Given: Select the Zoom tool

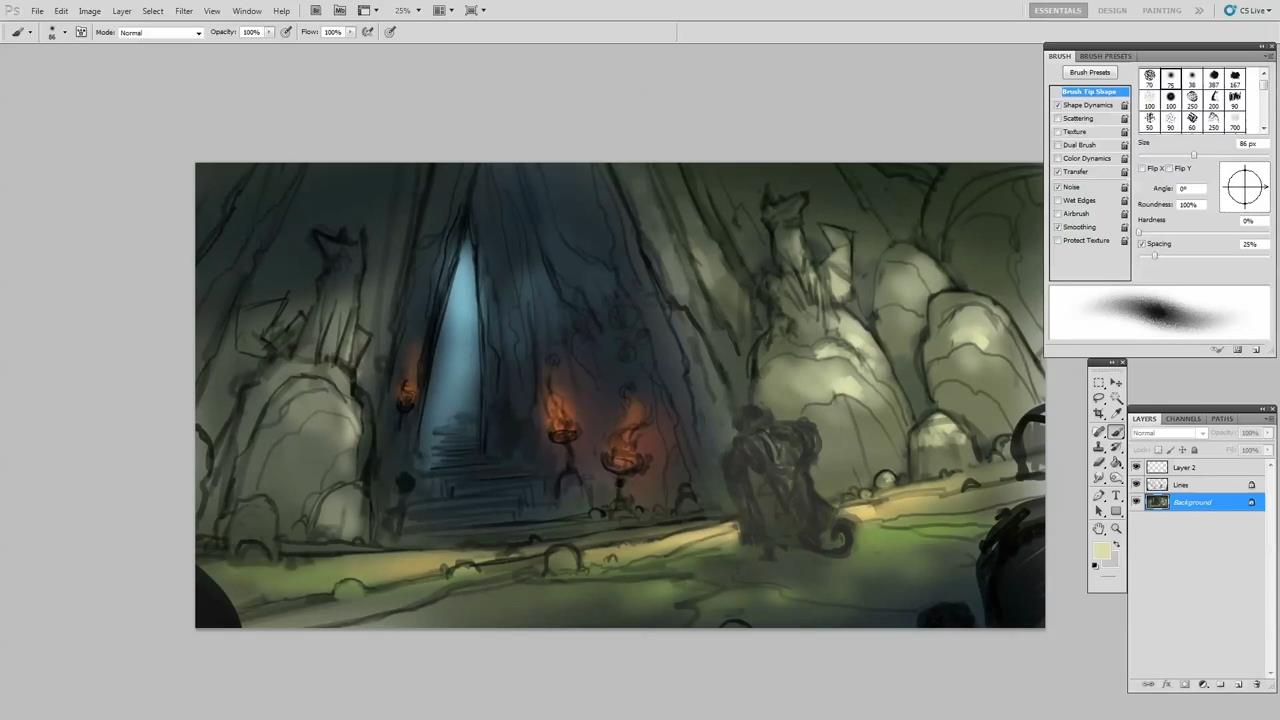Looking at the screenshot, I should coord(1116,528).
